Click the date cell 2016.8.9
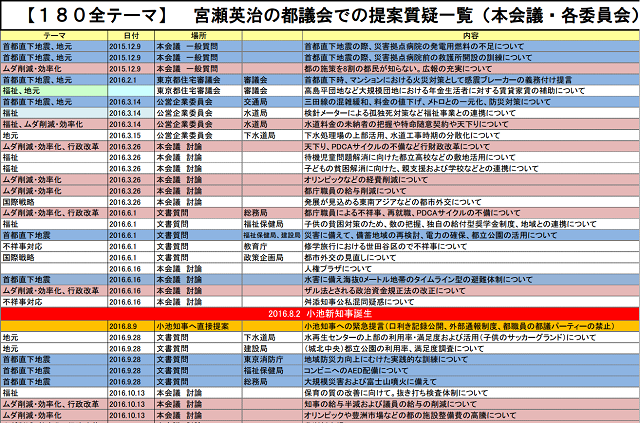Viewport: 640px width, 423px height. [131, 326]
